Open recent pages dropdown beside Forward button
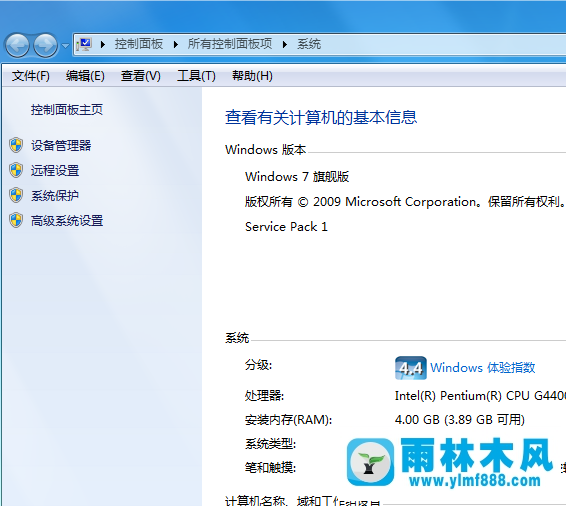The width and height of the screenshot is (566, 506). pyautogui.click(x=65, y=45)
